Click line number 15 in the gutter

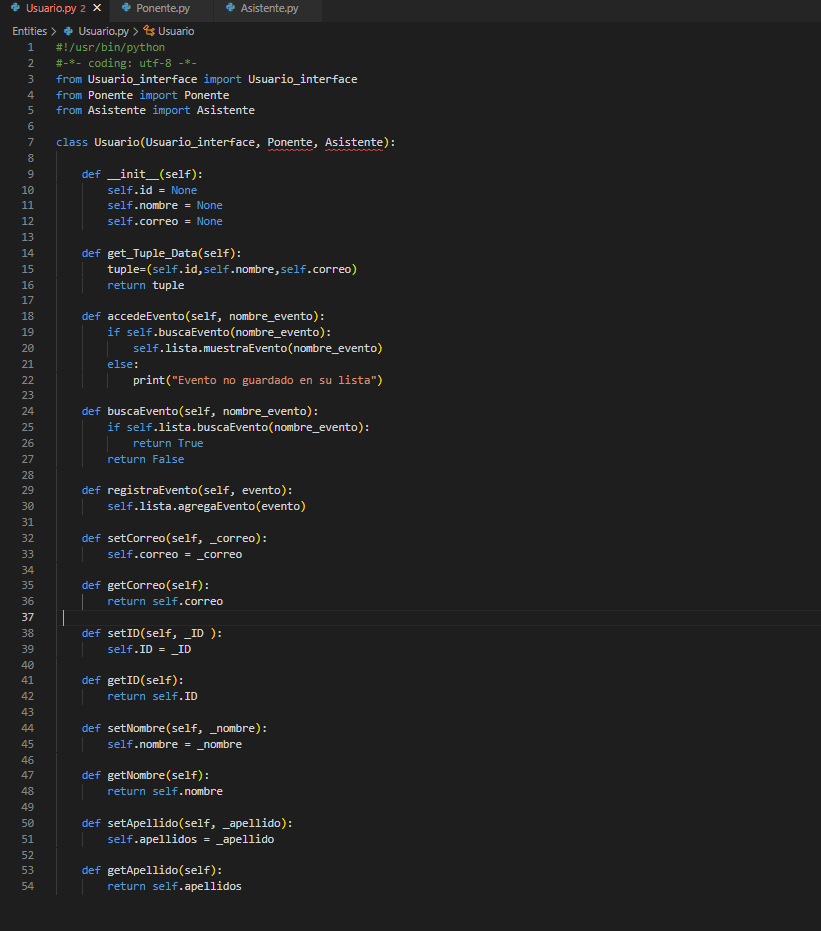coord(28,268)
